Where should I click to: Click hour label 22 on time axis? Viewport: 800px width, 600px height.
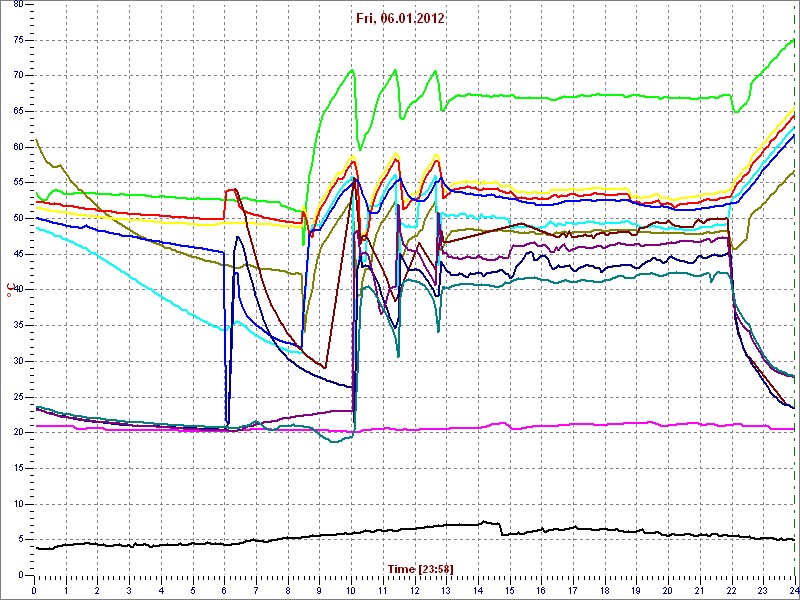(732, 589)
